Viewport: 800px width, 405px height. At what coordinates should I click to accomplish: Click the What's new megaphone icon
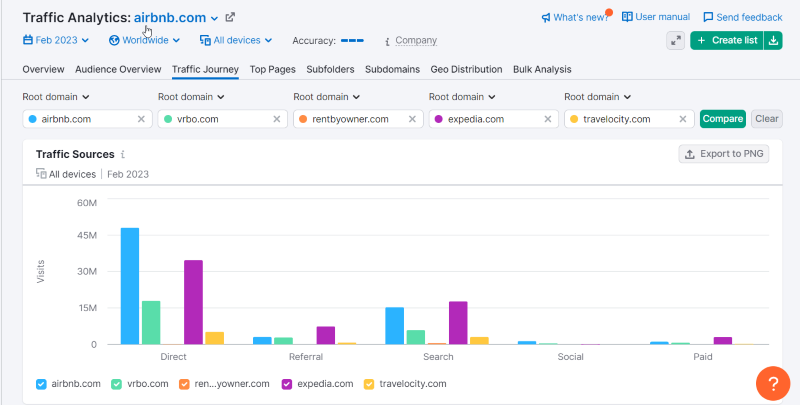click(546, 18)
